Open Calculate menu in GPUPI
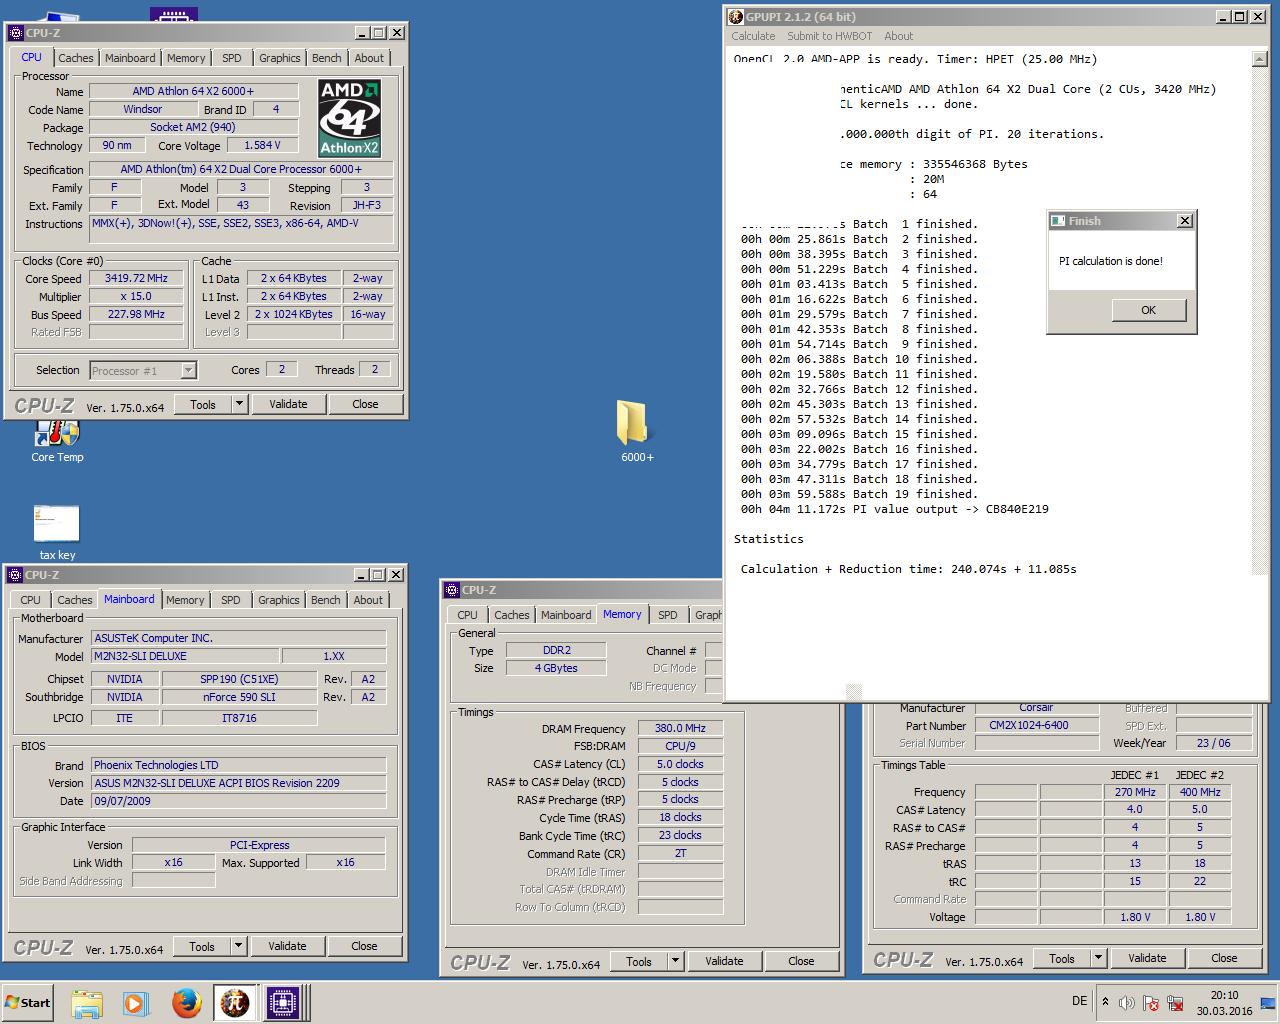The image size is (1280, 1024). pos(753,36)
